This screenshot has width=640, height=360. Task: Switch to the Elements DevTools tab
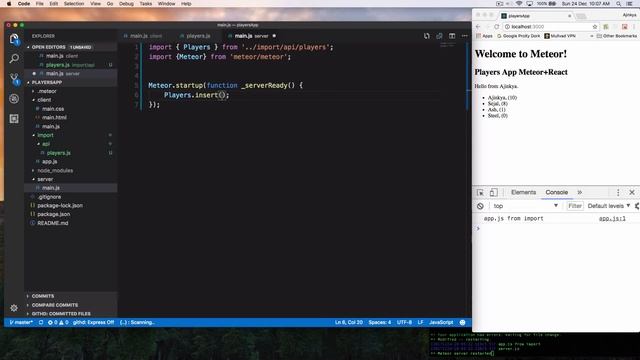[x=523, y=192]
